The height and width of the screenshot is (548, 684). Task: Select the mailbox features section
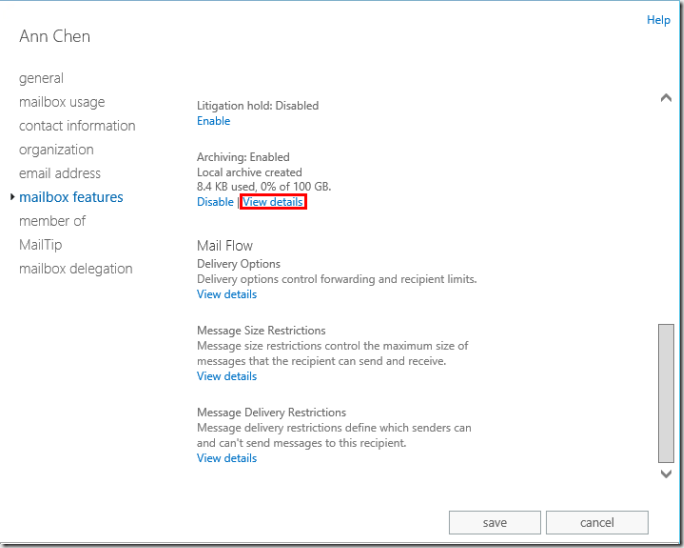(71, 197)
